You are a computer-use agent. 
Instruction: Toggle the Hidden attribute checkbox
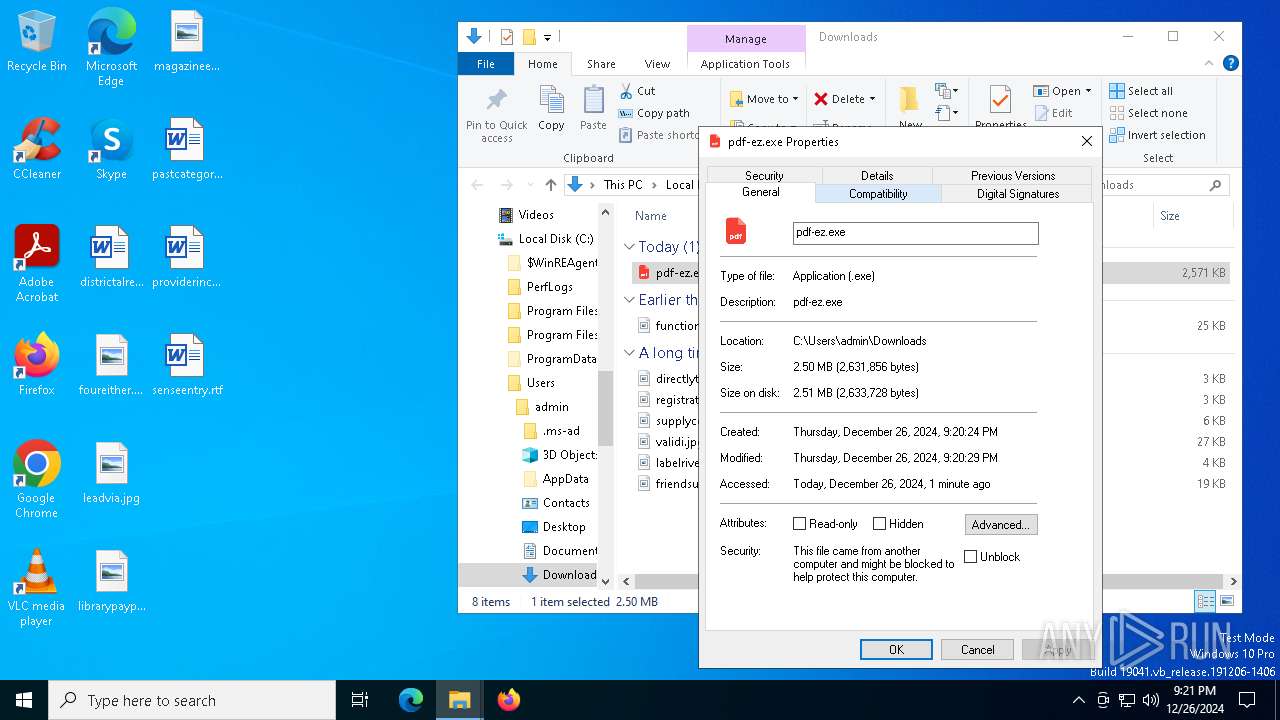pyautogui.click(x=879, y=524)
